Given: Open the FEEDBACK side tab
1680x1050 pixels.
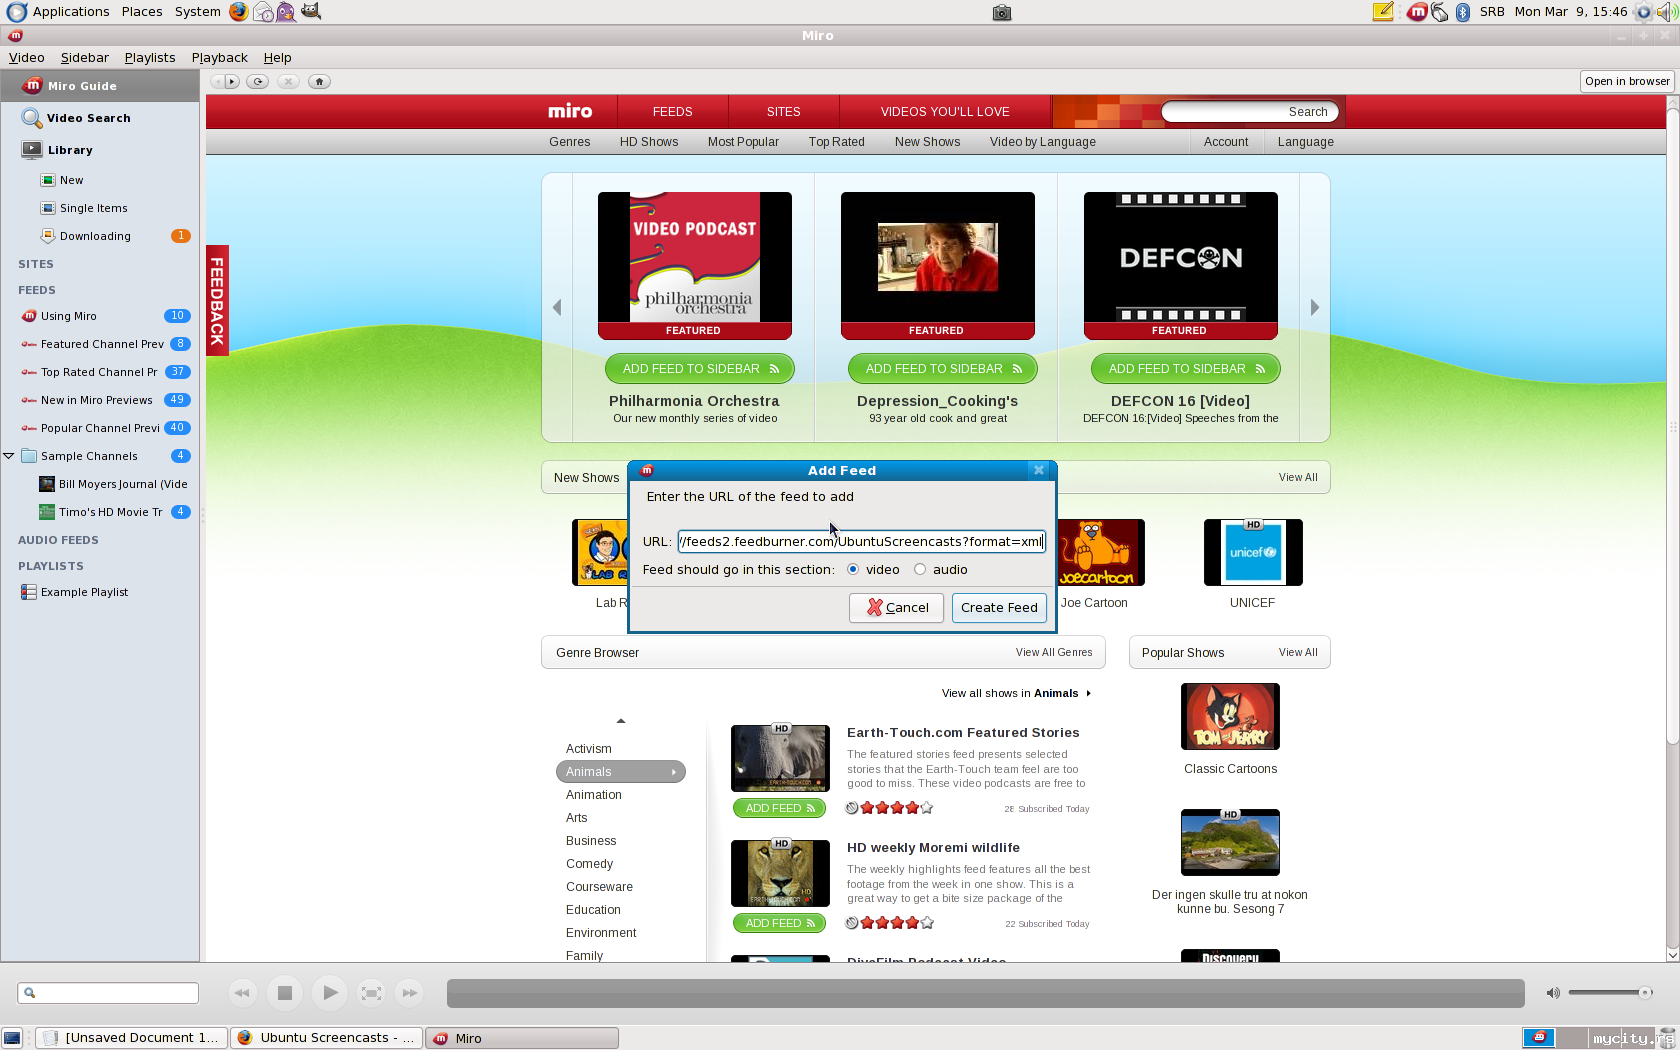Looking at the screenshot, I should (217, 300).
